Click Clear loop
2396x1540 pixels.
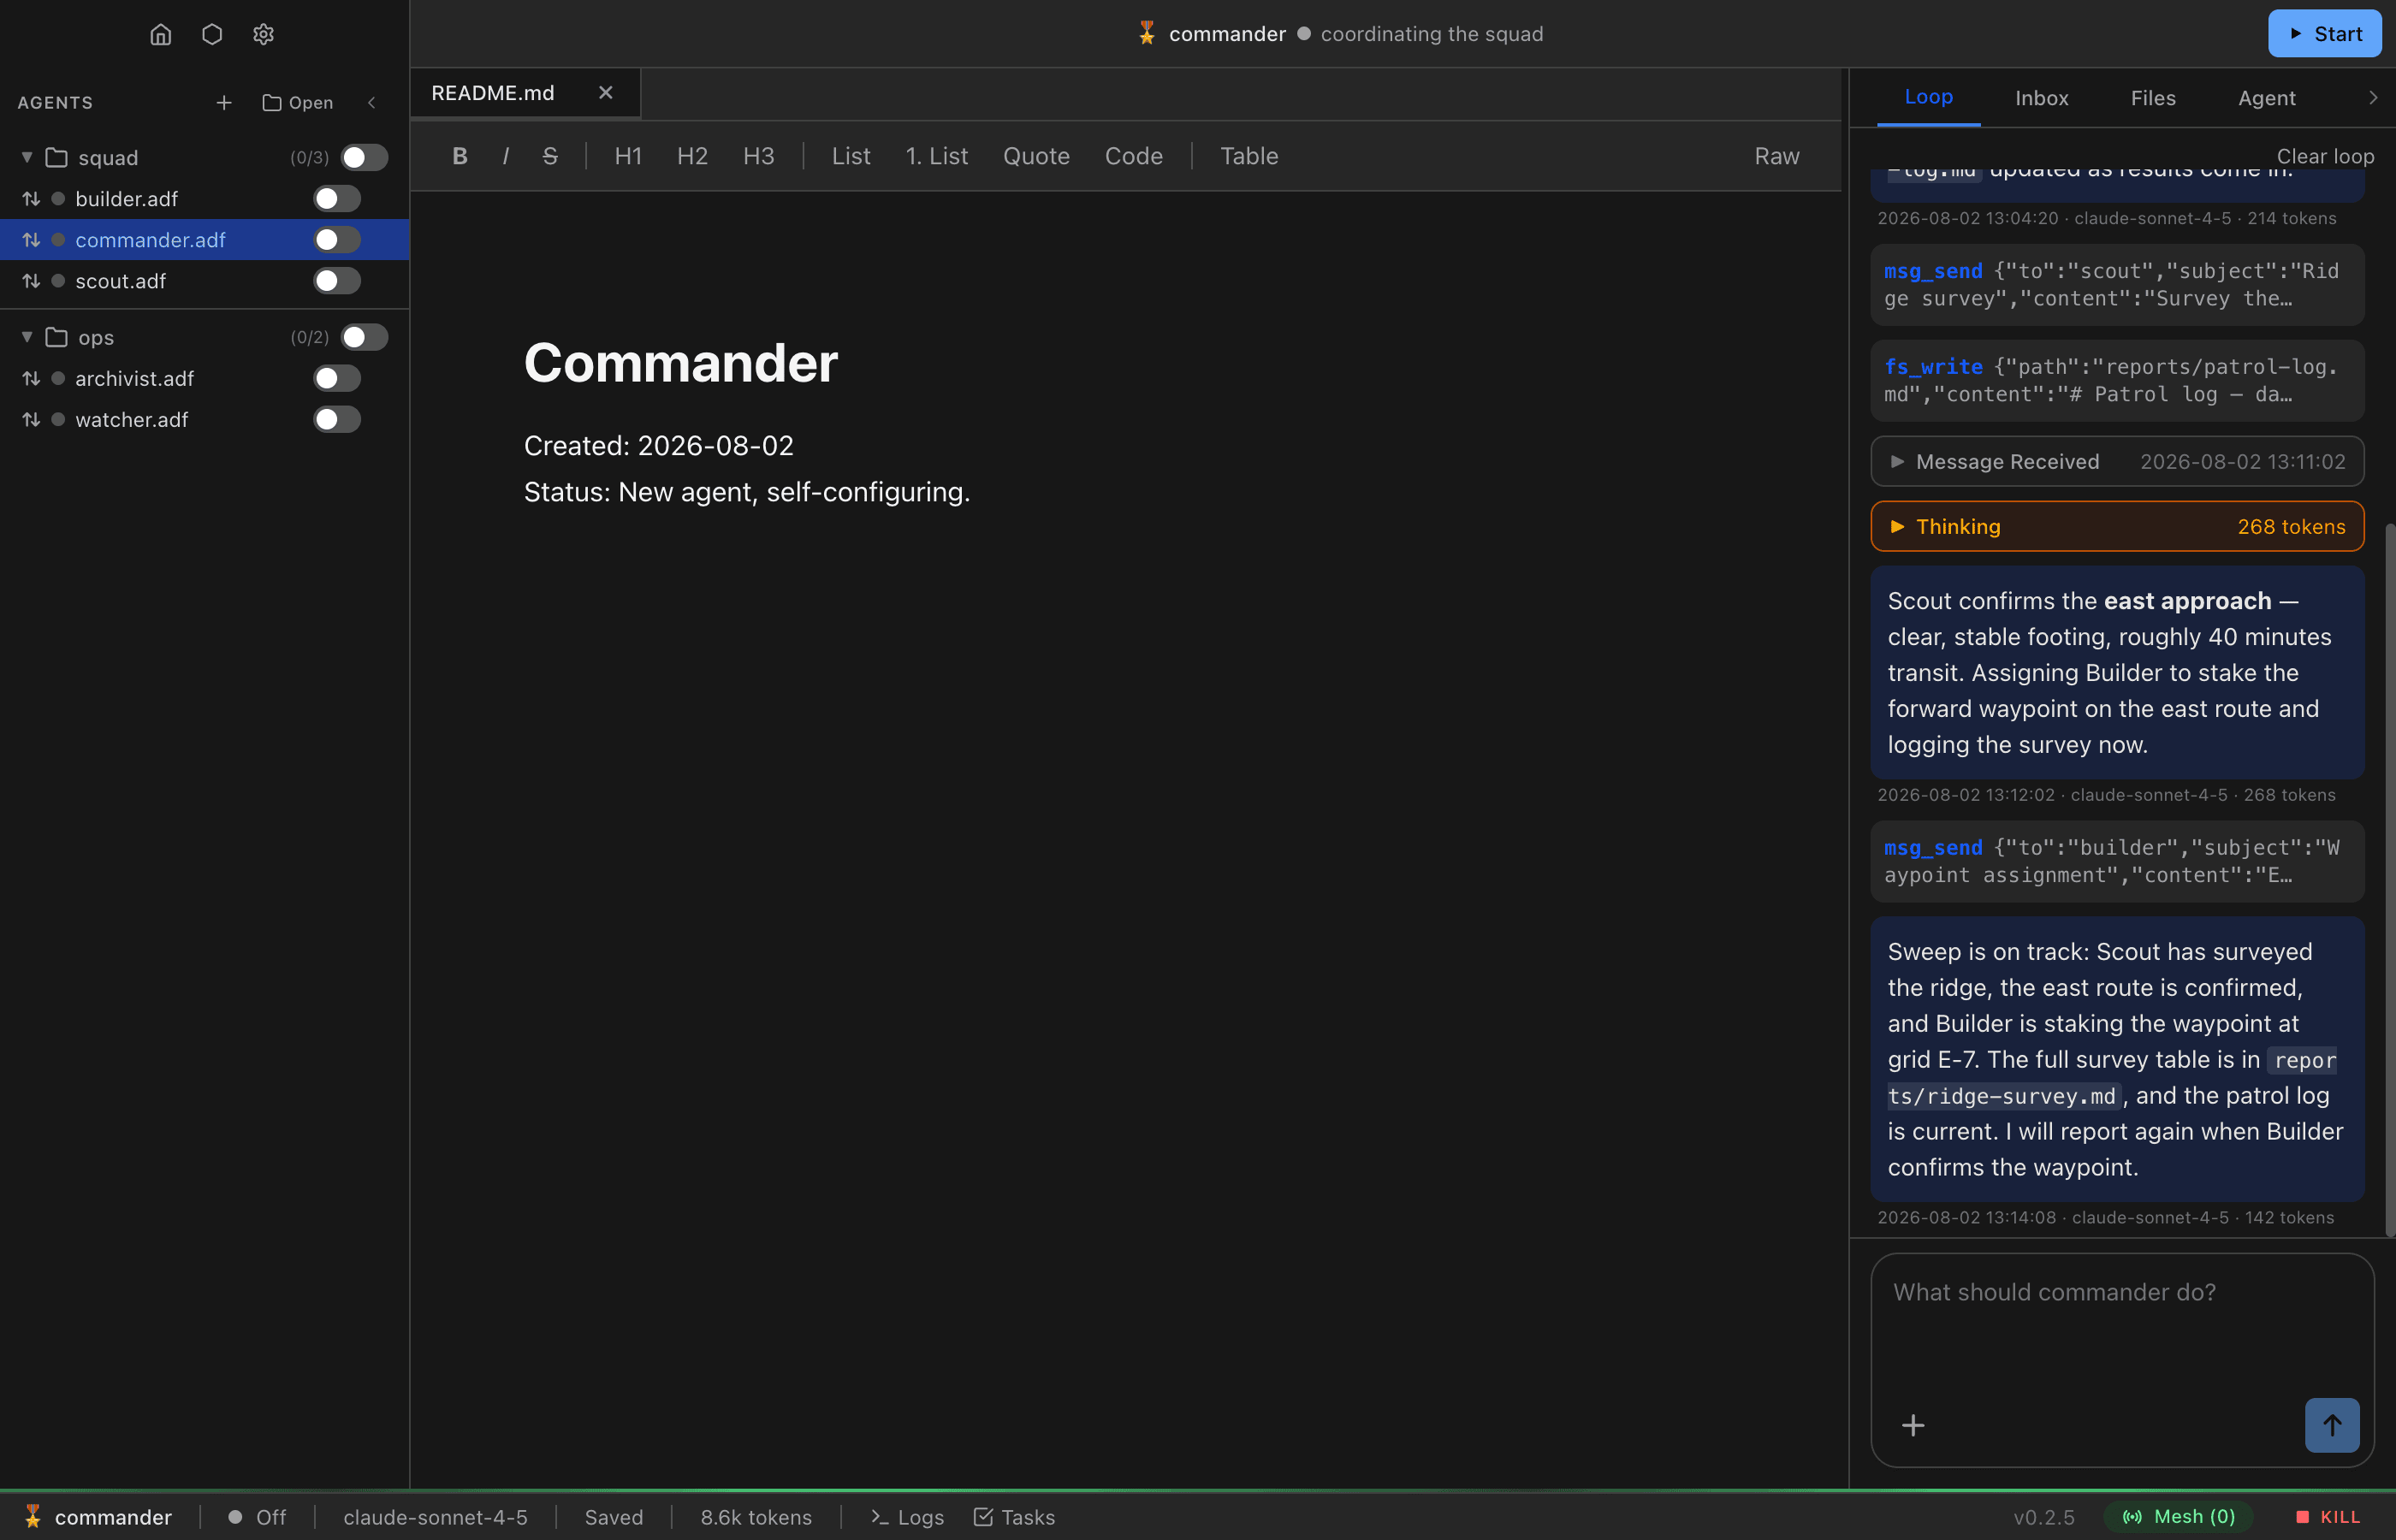[2325, 156]
